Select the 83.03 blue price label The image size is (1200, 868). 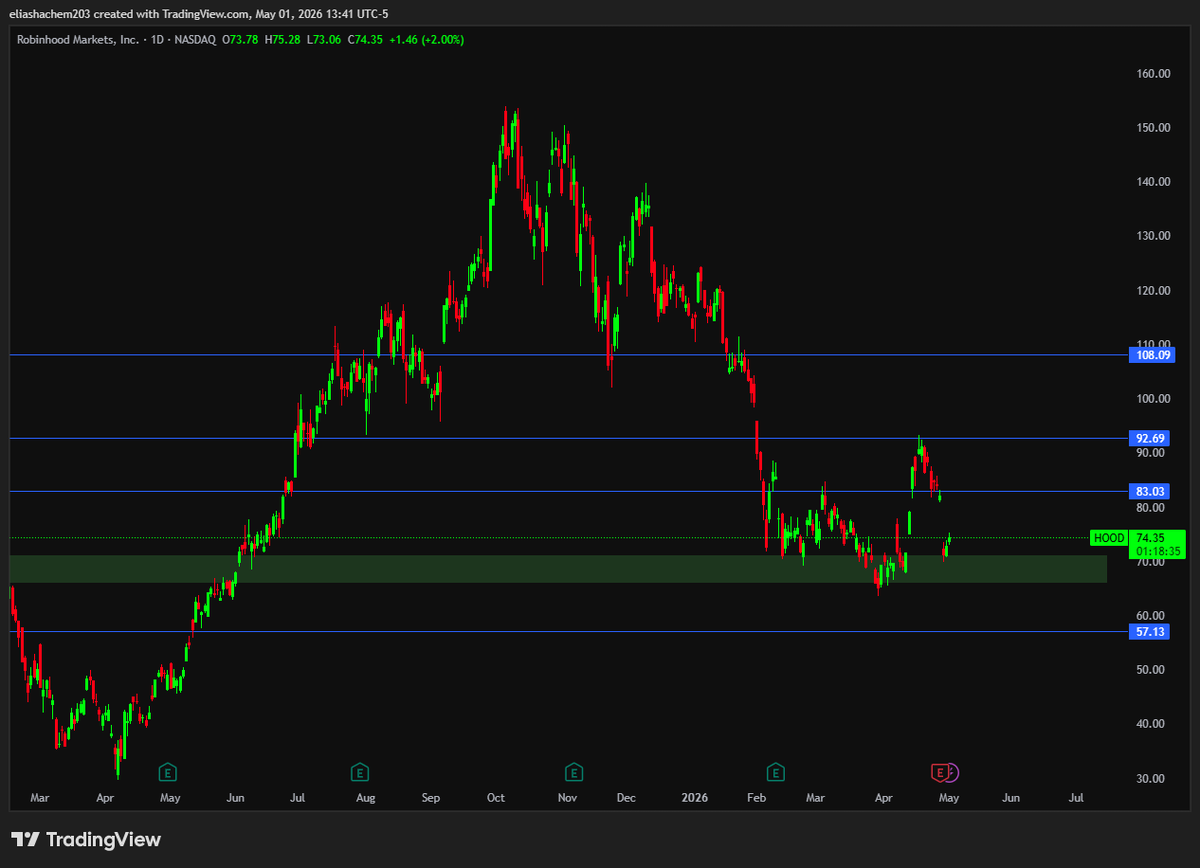pos(1150,491)
